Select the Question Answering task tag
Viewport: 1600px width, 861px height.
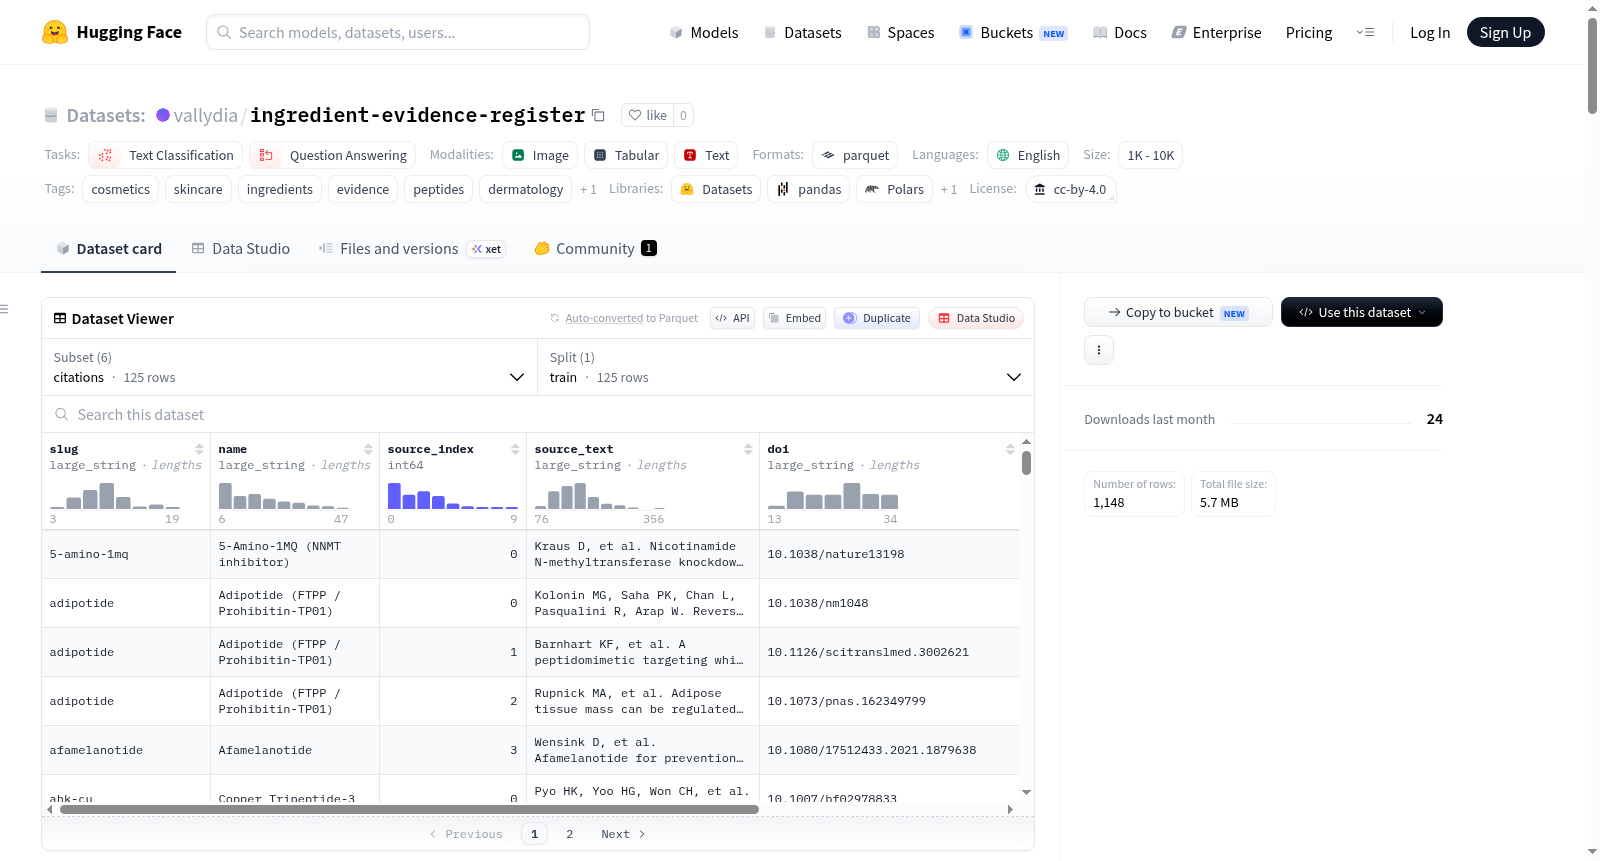pos(333,155)
